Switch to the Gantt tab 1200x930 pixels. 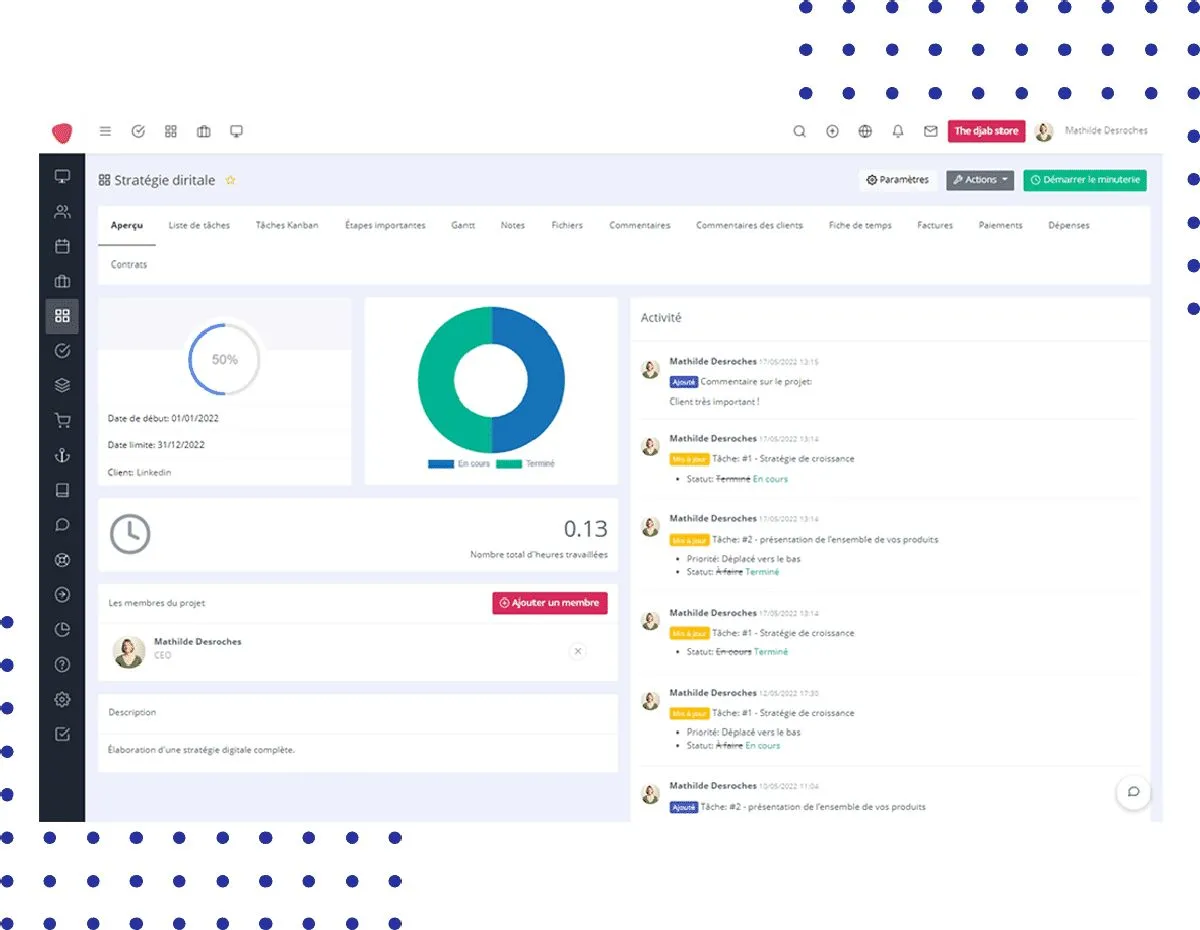[x=463, y=225]
